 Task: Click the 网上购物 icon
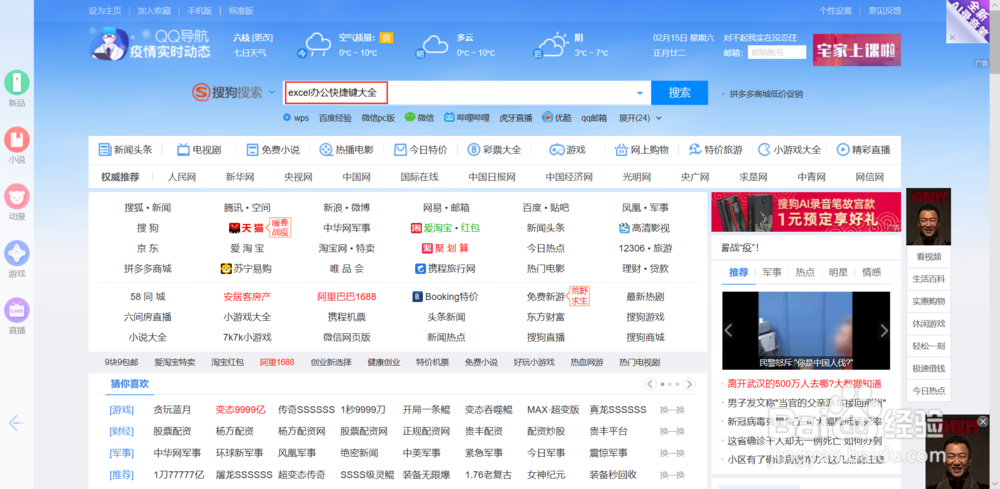pos(621,150)
